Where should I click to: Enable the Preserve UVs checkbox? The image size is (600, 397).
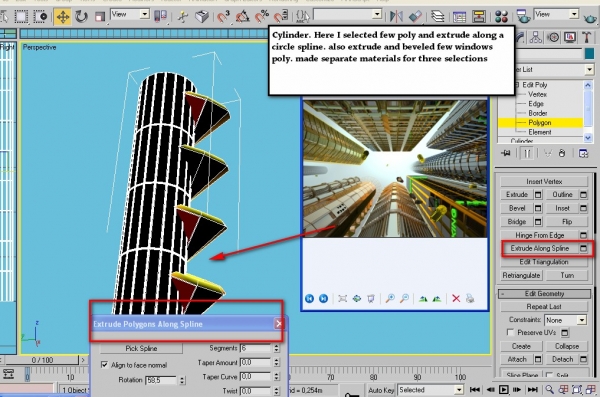(x=510, y=332)
